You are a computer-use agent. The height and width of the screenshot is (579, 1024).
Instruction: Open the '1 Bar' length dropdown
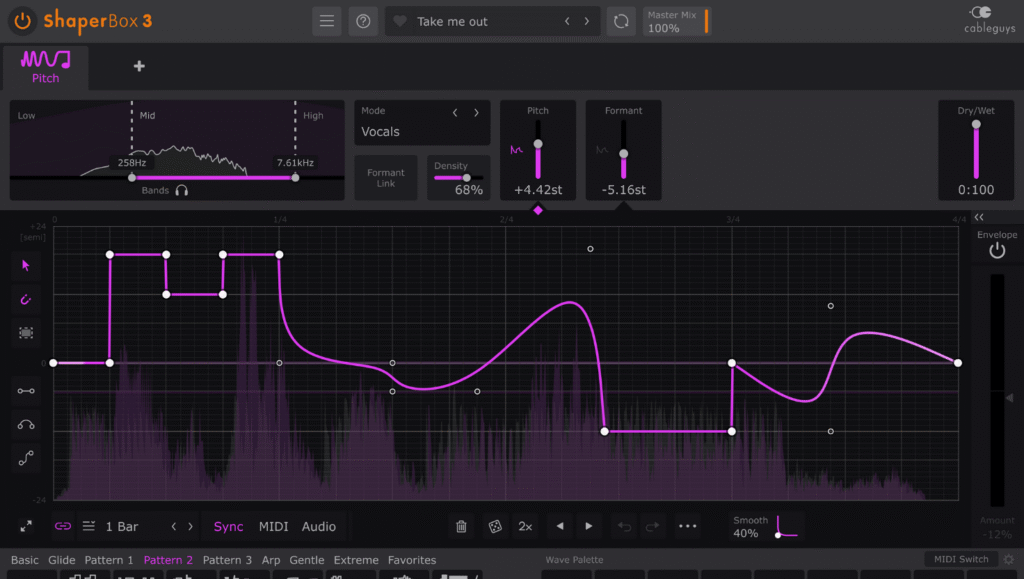(122, 527)
